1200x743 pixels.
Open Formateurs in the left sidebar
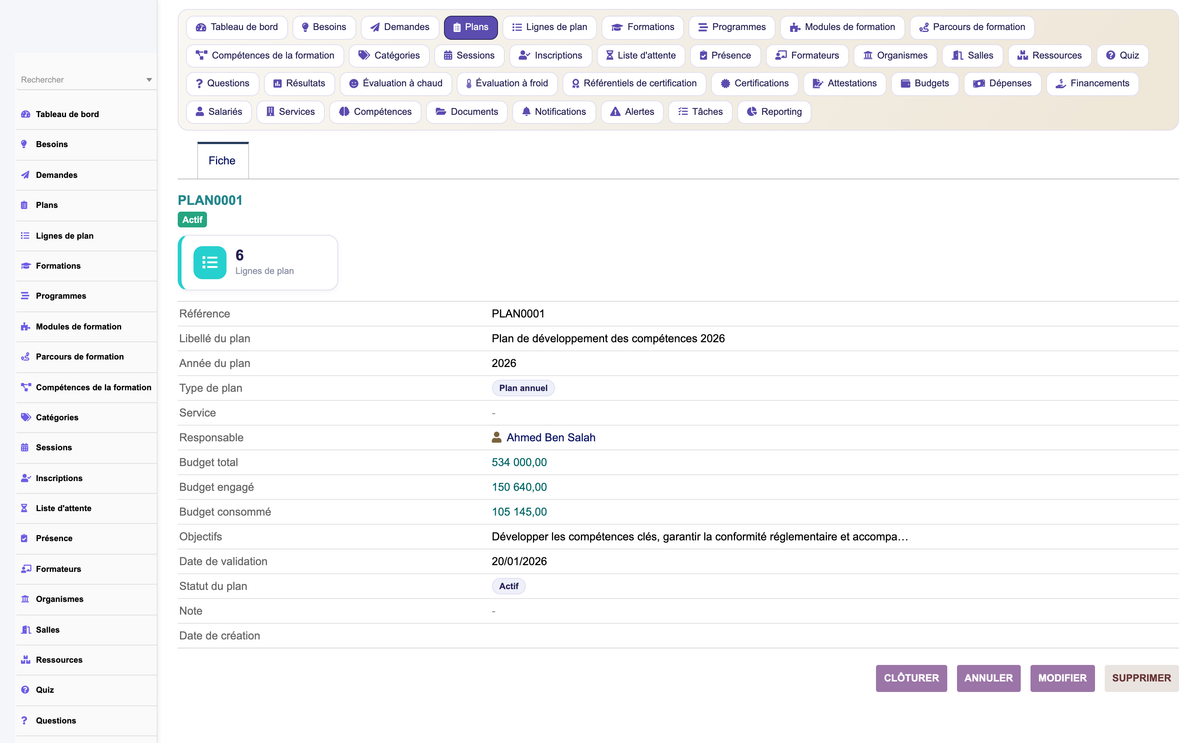coord(85,569)
